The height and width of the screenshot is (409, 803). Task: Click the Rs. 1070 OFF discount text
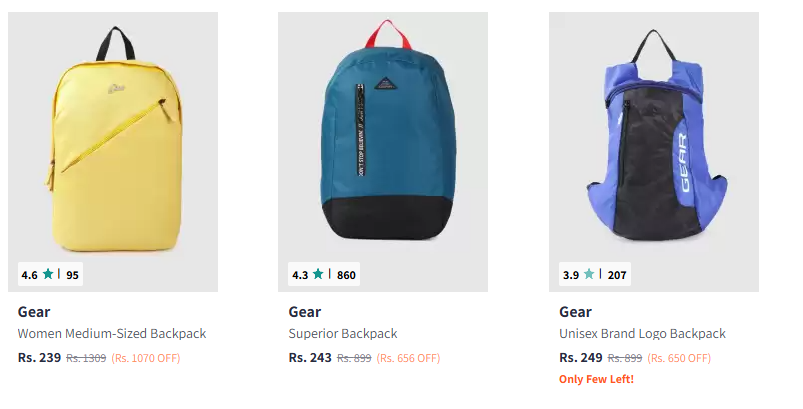tap(146, 358)
